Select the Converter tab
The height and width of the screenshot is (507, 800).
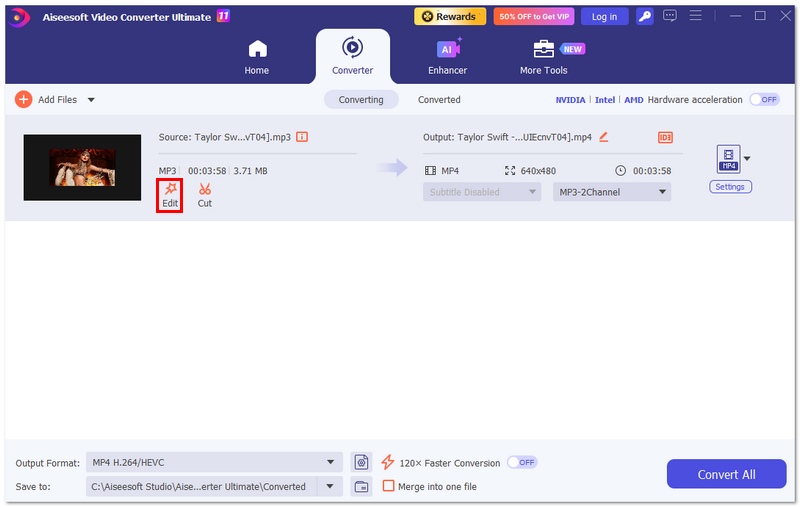tap(353, 57)
